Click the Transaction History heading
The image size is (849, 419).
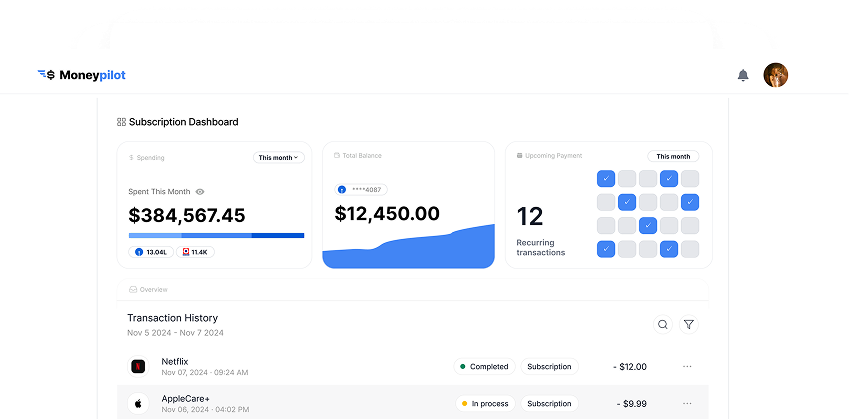coord(173,318)
